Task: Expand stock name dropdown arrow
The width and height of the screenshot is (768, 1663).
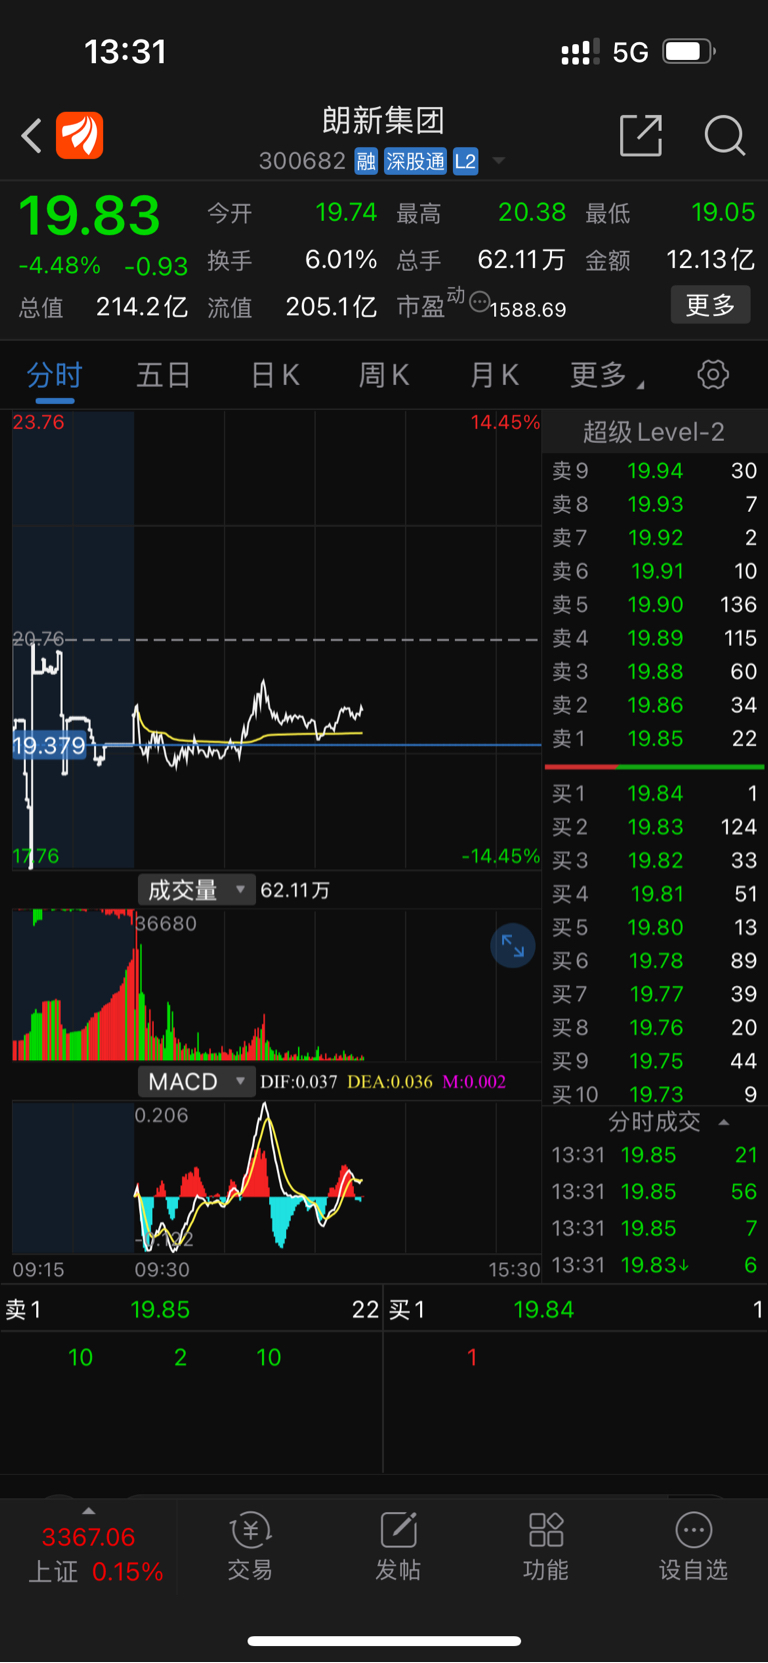Action: [498, 161]
